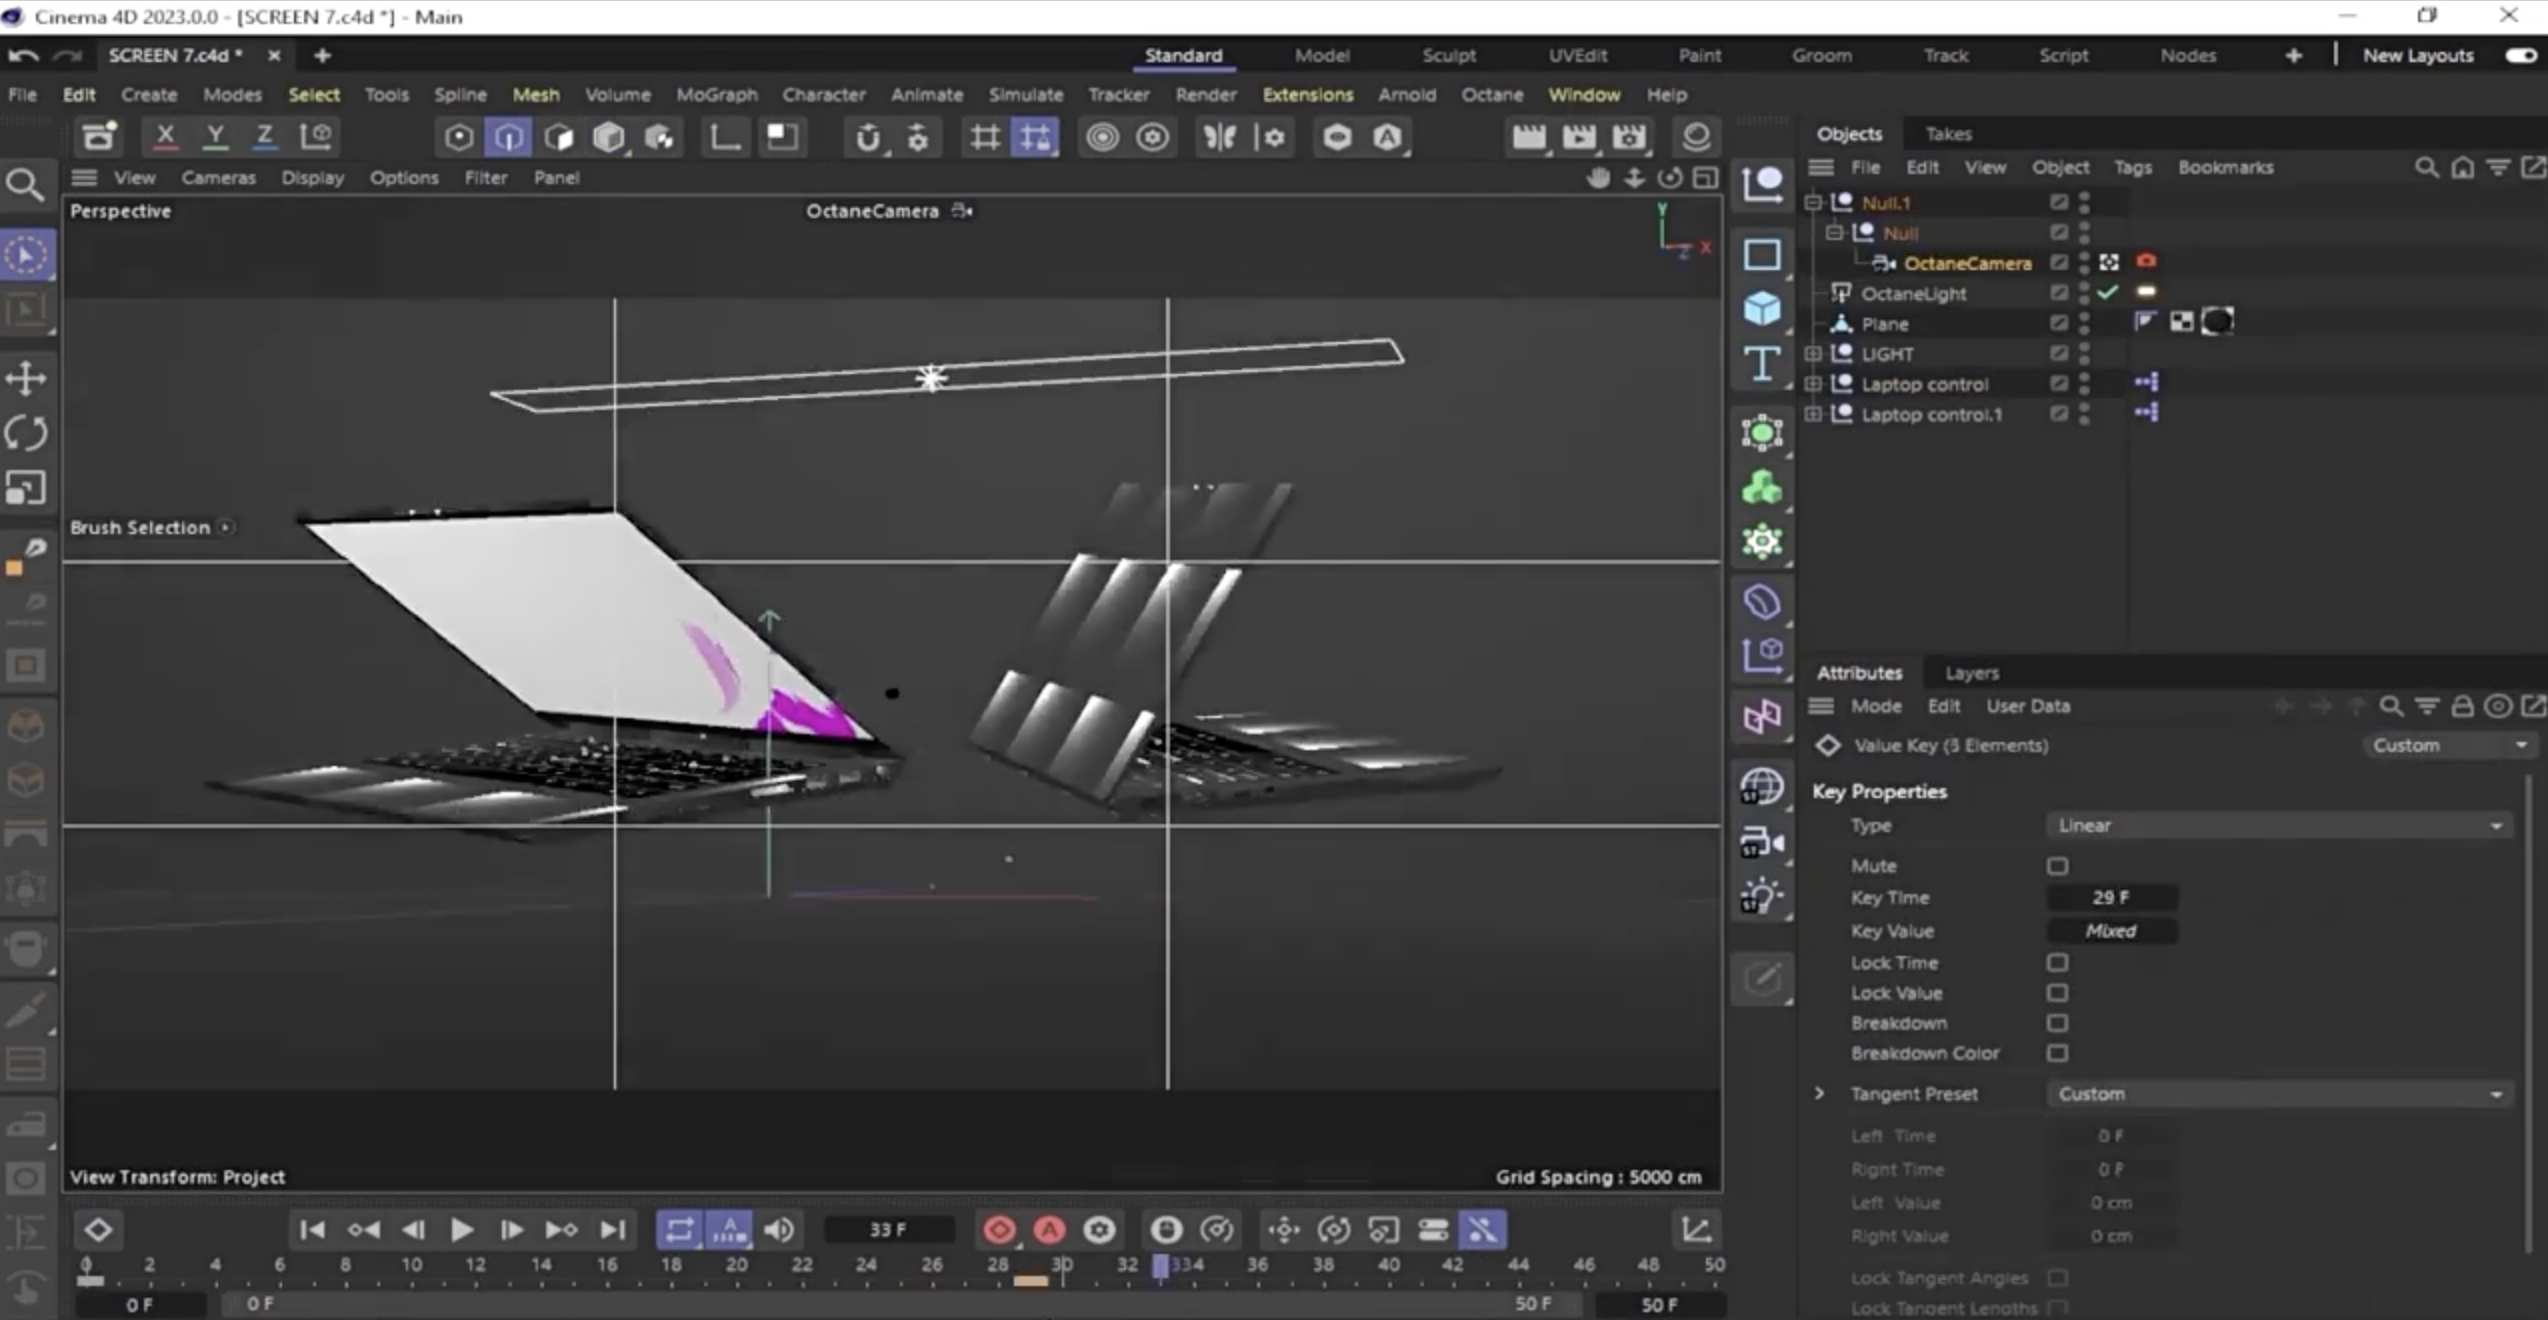Viewport: 2548px width, 1320px height.
Task: Click the camera icon on OctaneCamera object
Action: [x=2146, y=261]
